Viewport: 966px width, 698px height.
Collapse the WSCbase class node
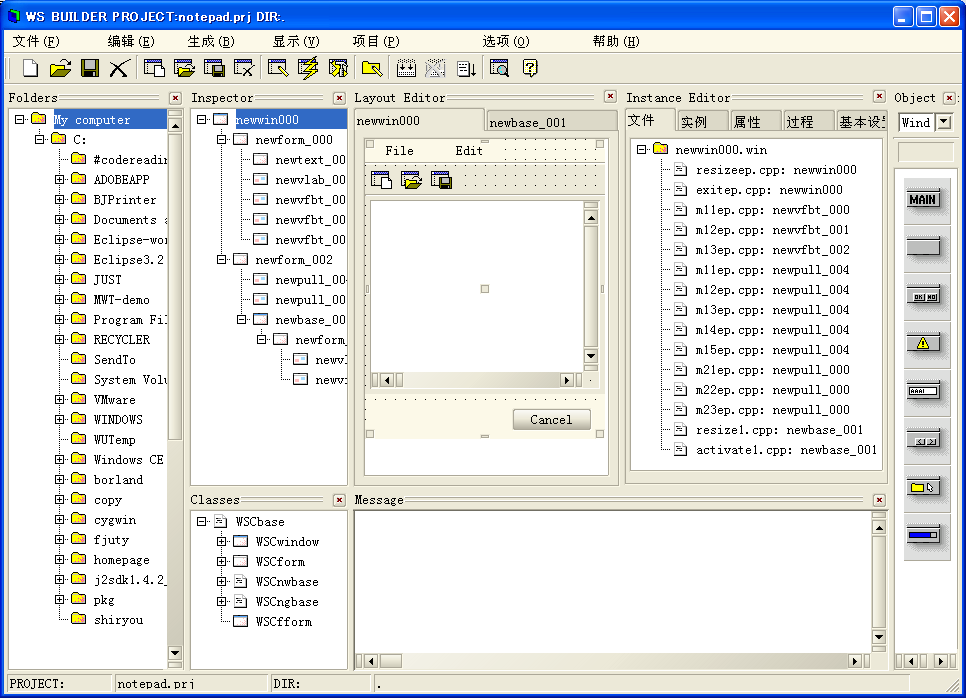tap(201, 521)
